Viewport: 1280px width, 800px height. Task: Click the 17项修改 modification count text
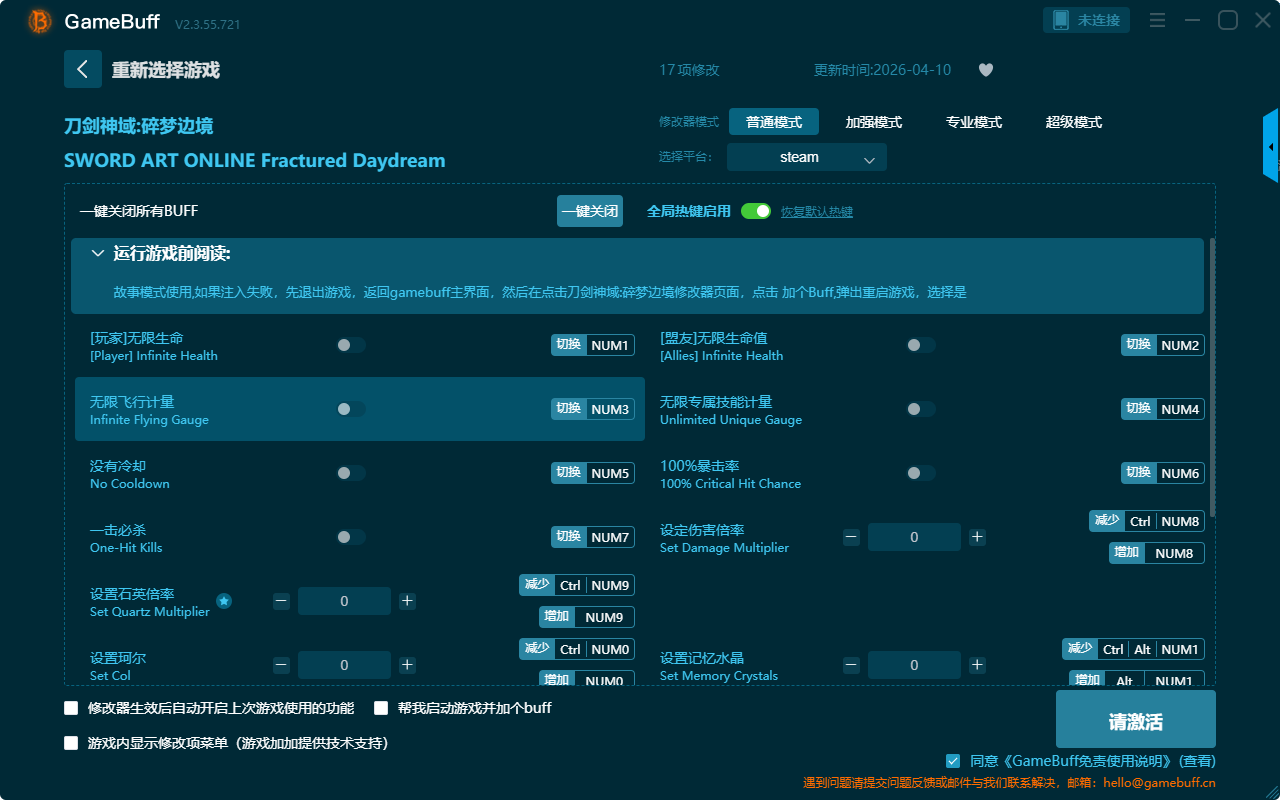[x=689, y=70]
